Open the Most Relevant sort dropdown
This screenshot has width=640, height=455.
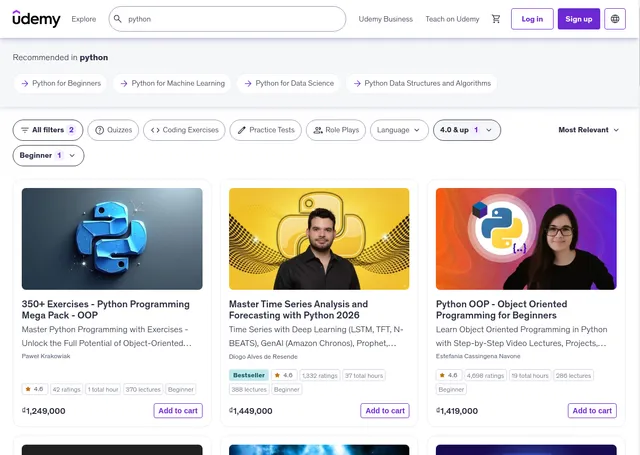click(x=589, y=130)
